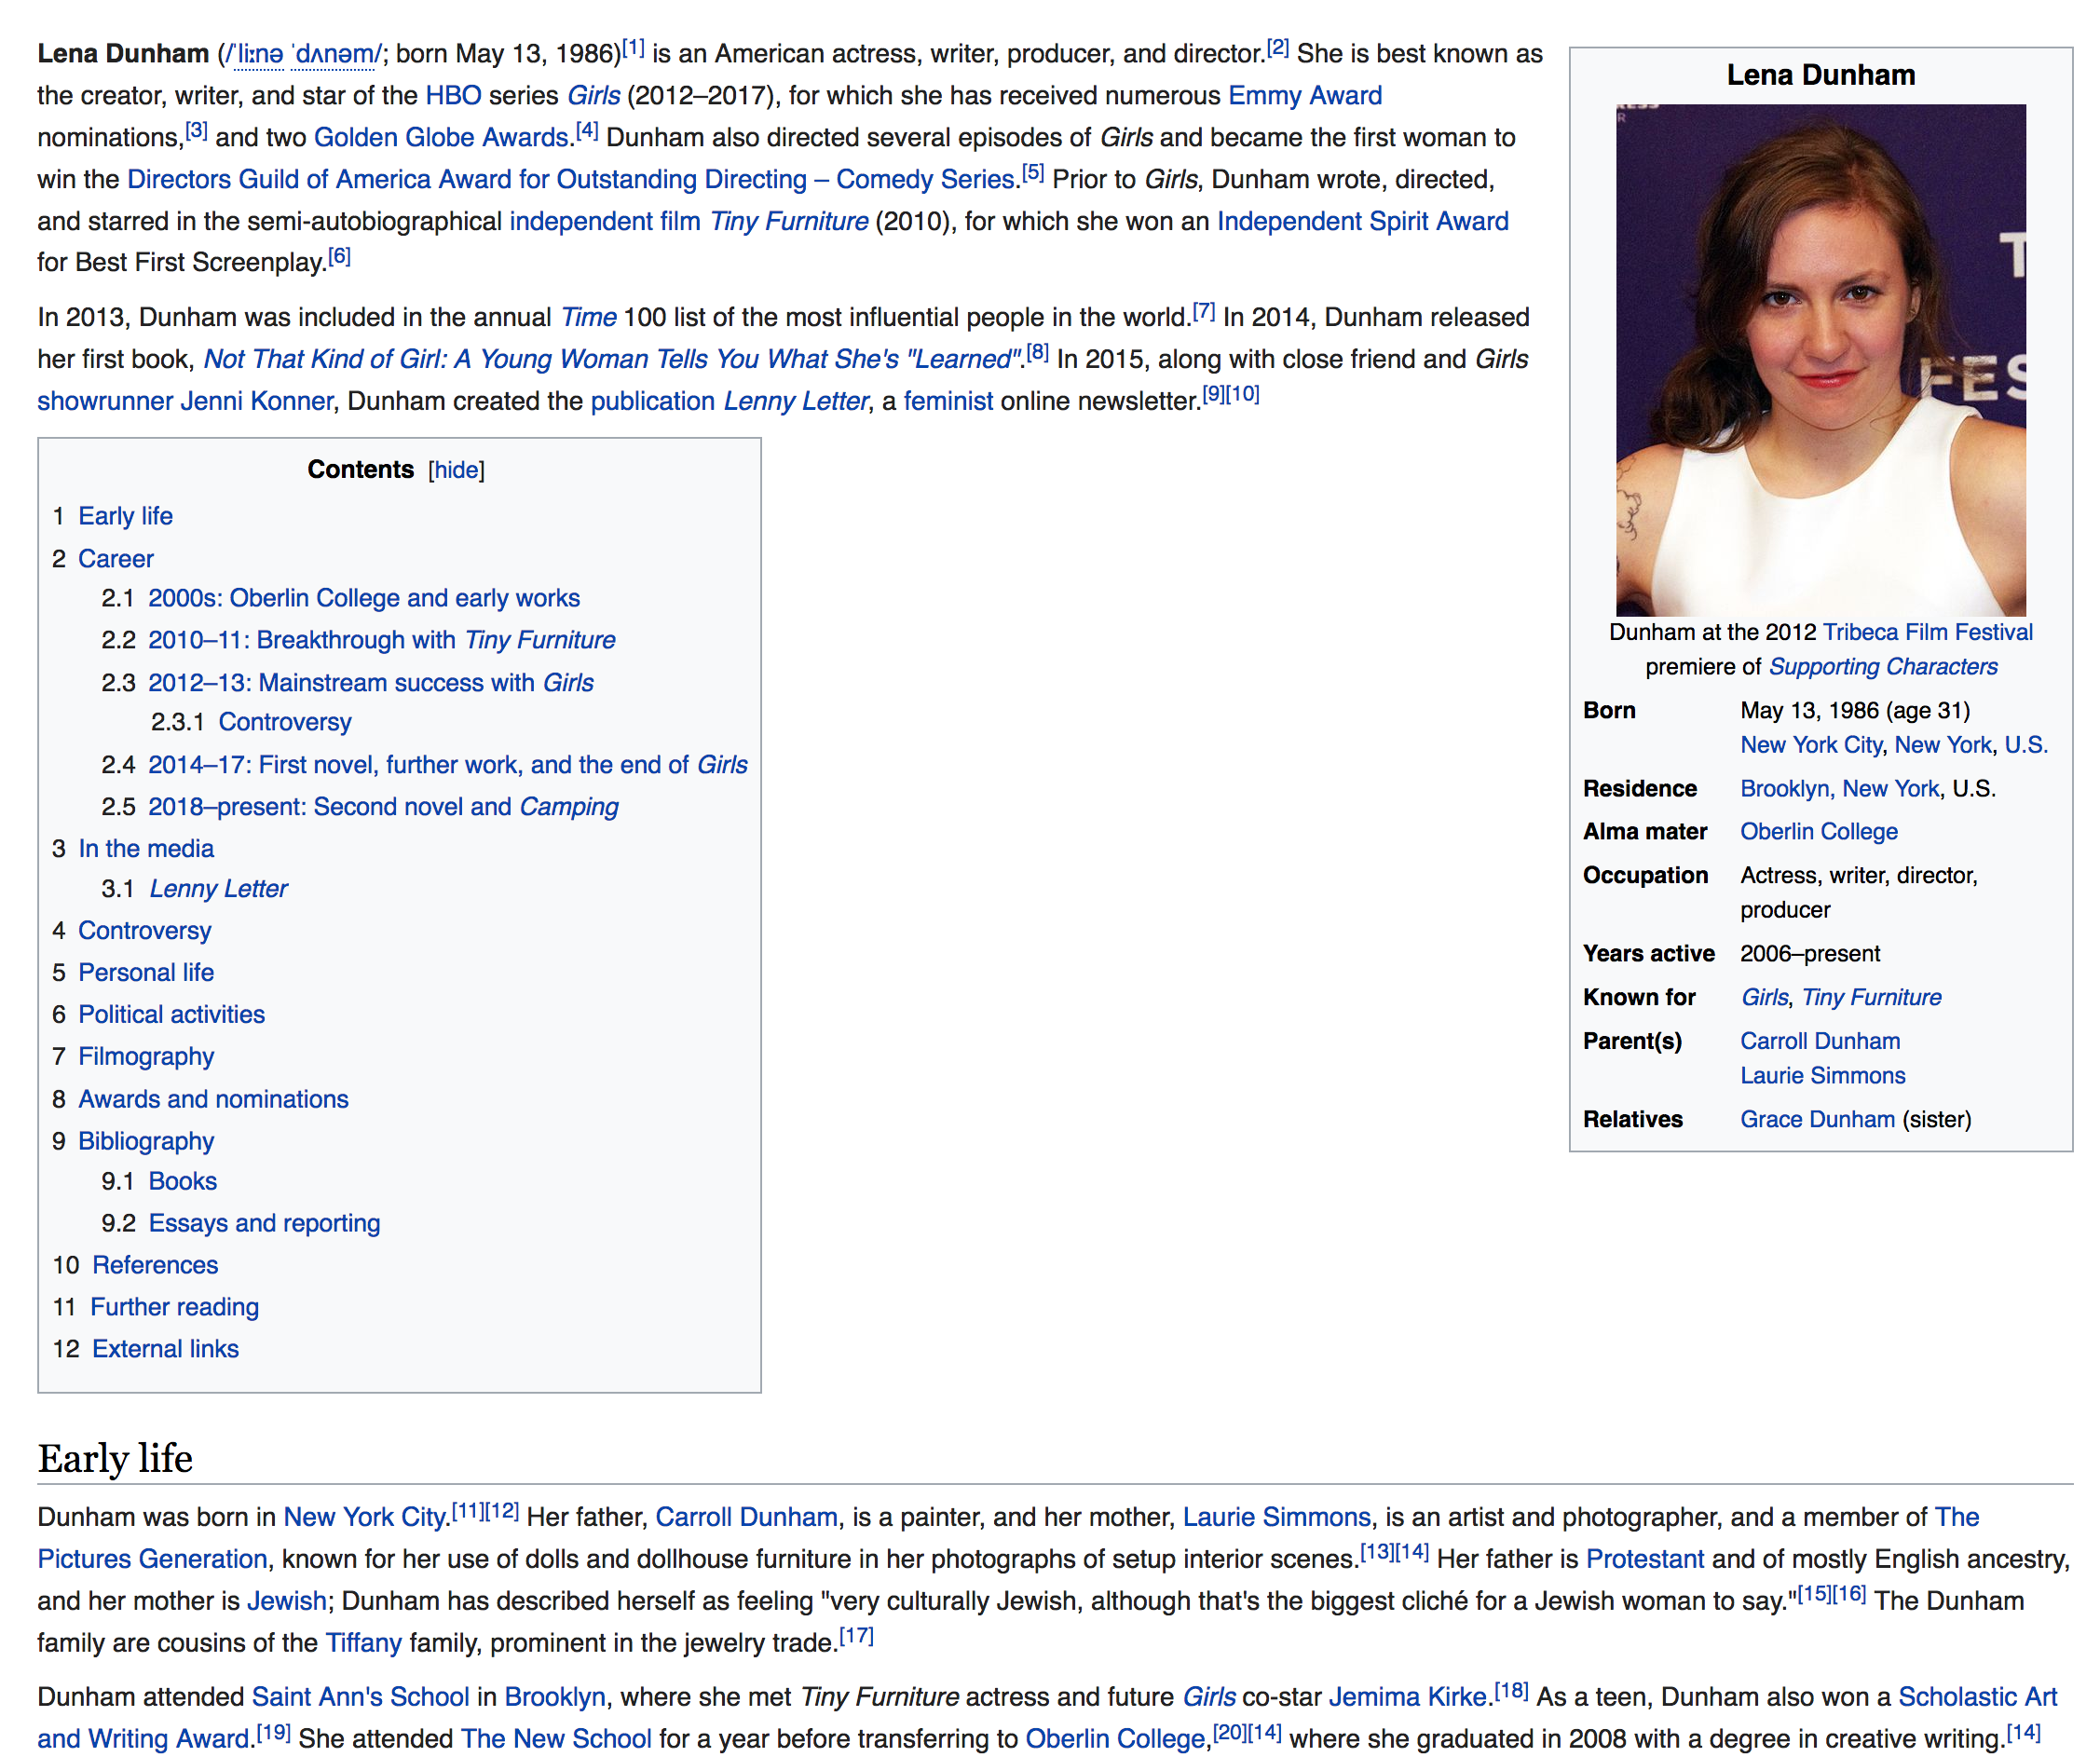The height and width of the screenshot is (1757, 2100).
Task: Click the HBO link in intro
Action: click(x=453, y=96)
